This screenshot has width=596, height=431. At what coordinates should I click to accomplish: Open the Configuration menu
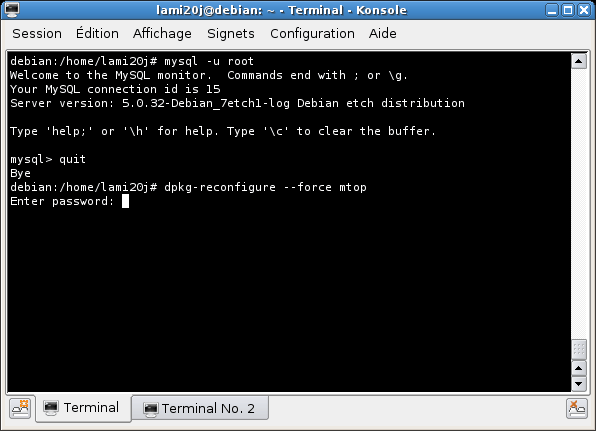312,33
